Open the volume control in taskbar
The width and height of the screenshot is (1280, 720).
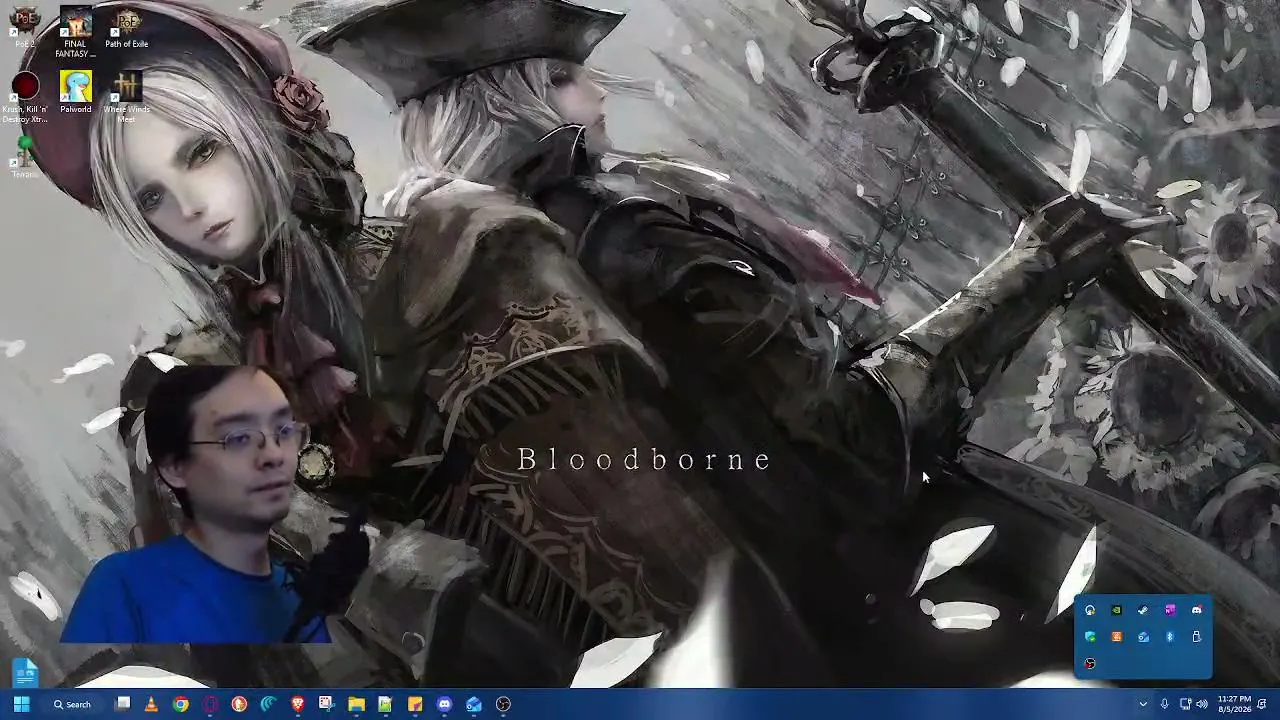(1202, 704)
